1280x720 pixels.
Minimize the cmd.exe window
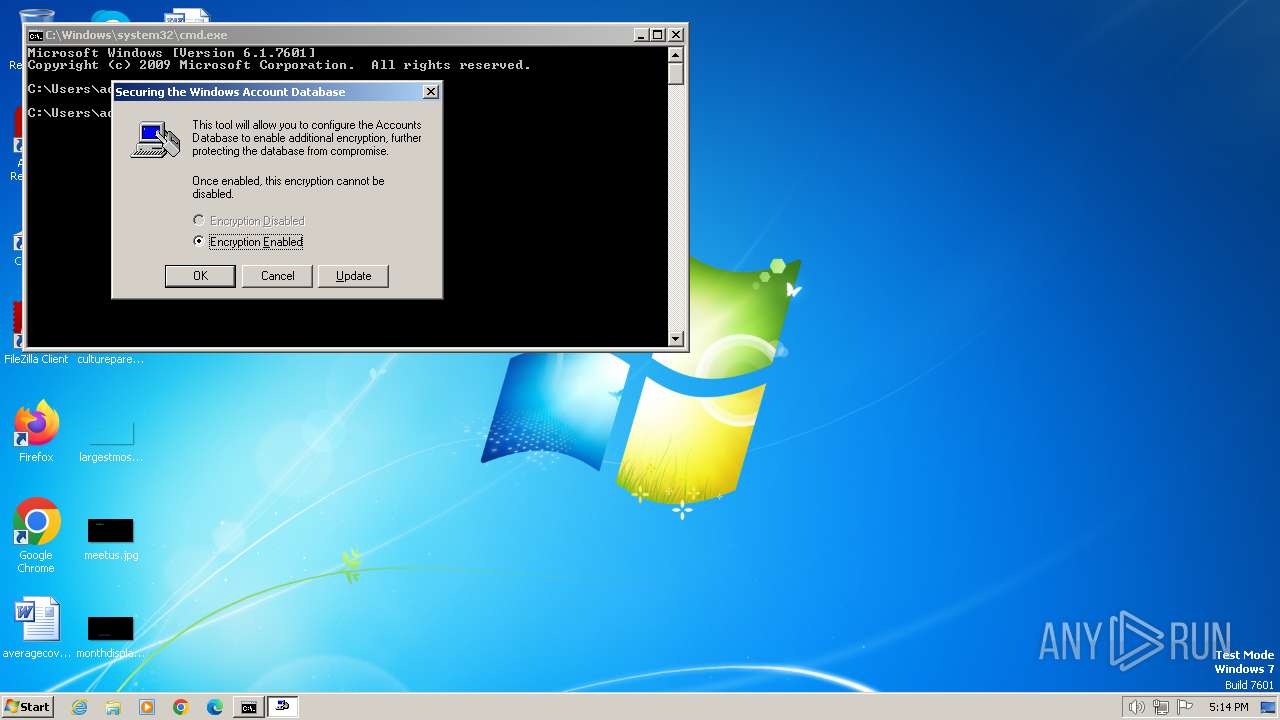coord(641,35)
